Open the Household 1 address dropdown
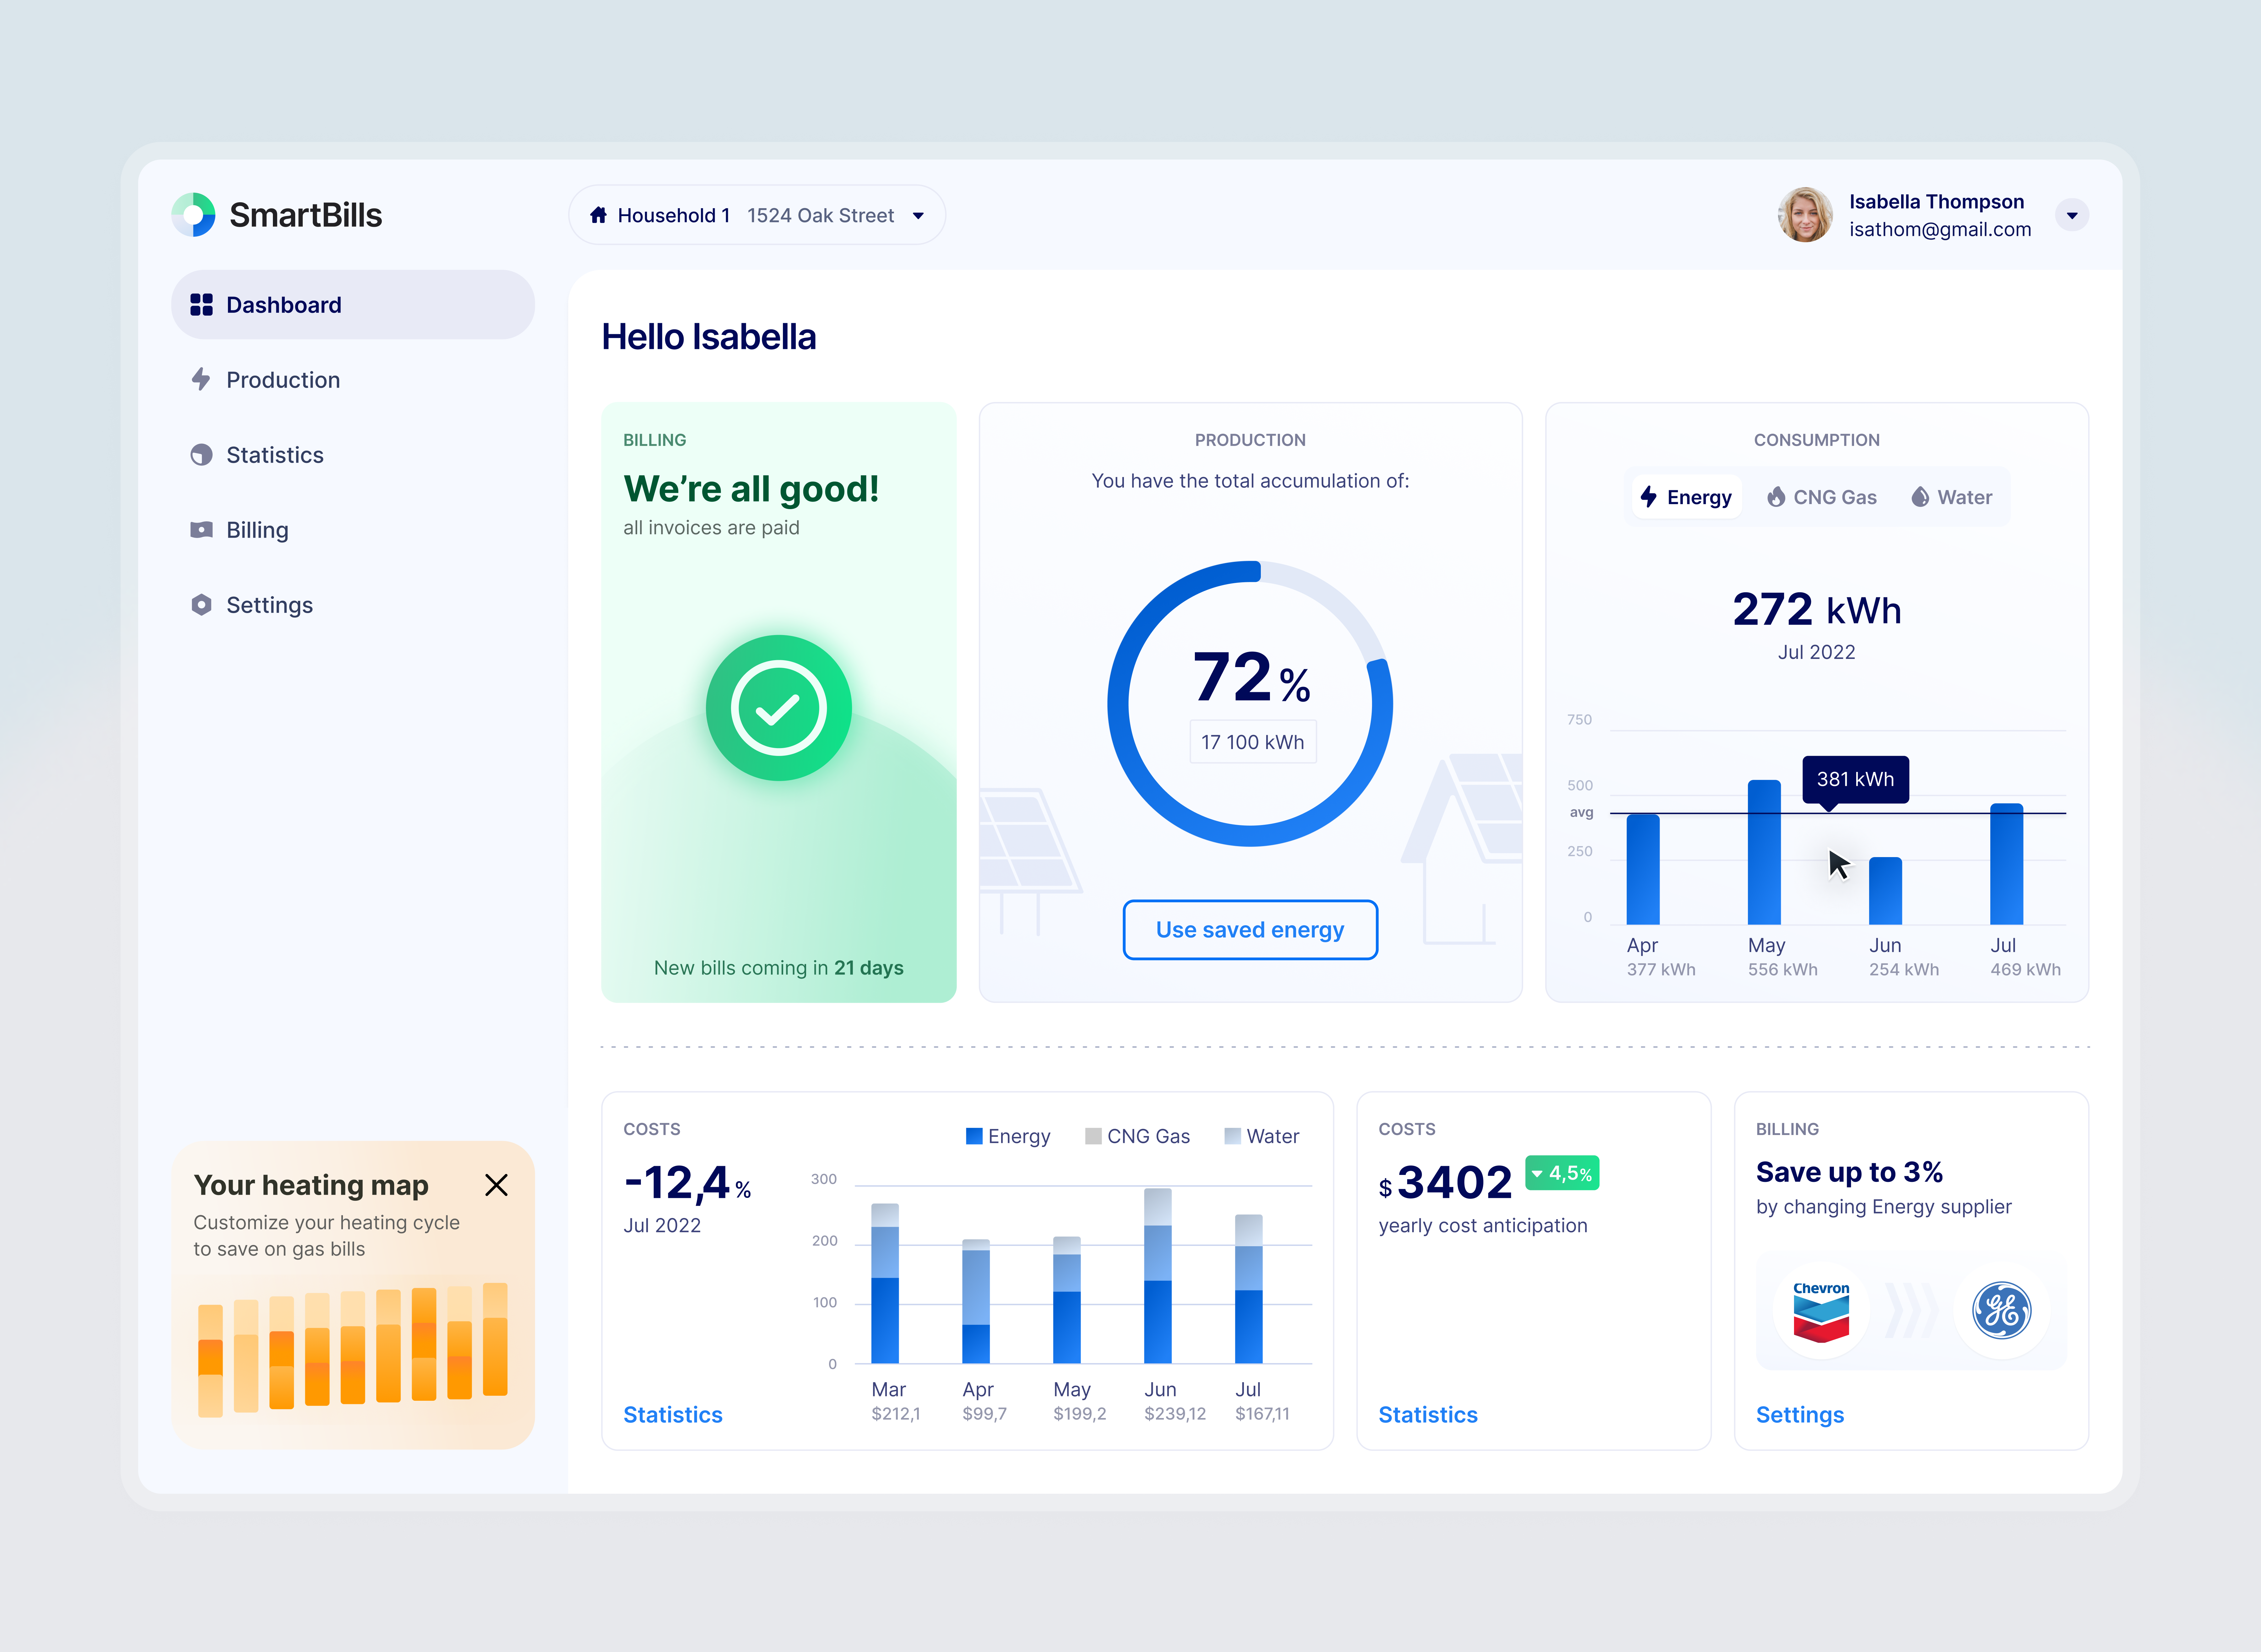 (x=757, y=215)
